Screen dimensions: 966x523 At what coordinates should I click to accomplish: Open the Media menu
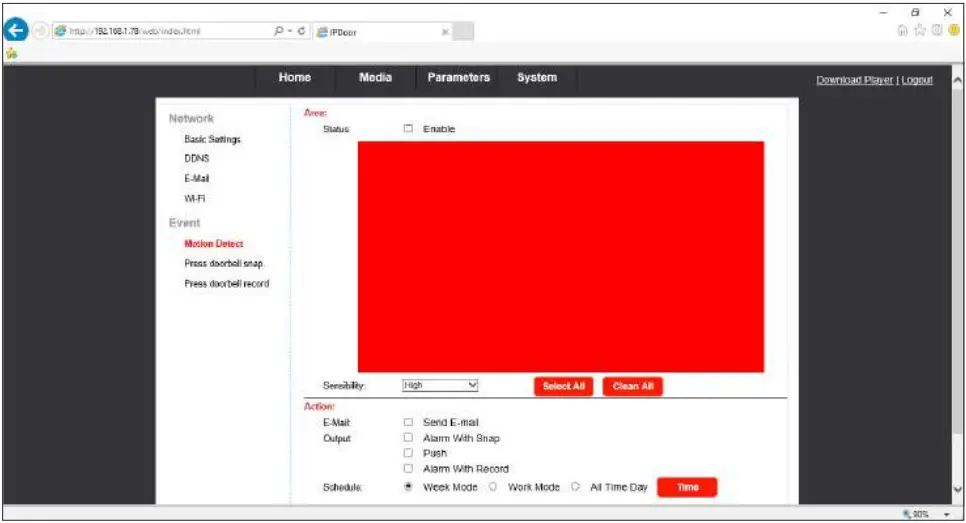(375, 78)
